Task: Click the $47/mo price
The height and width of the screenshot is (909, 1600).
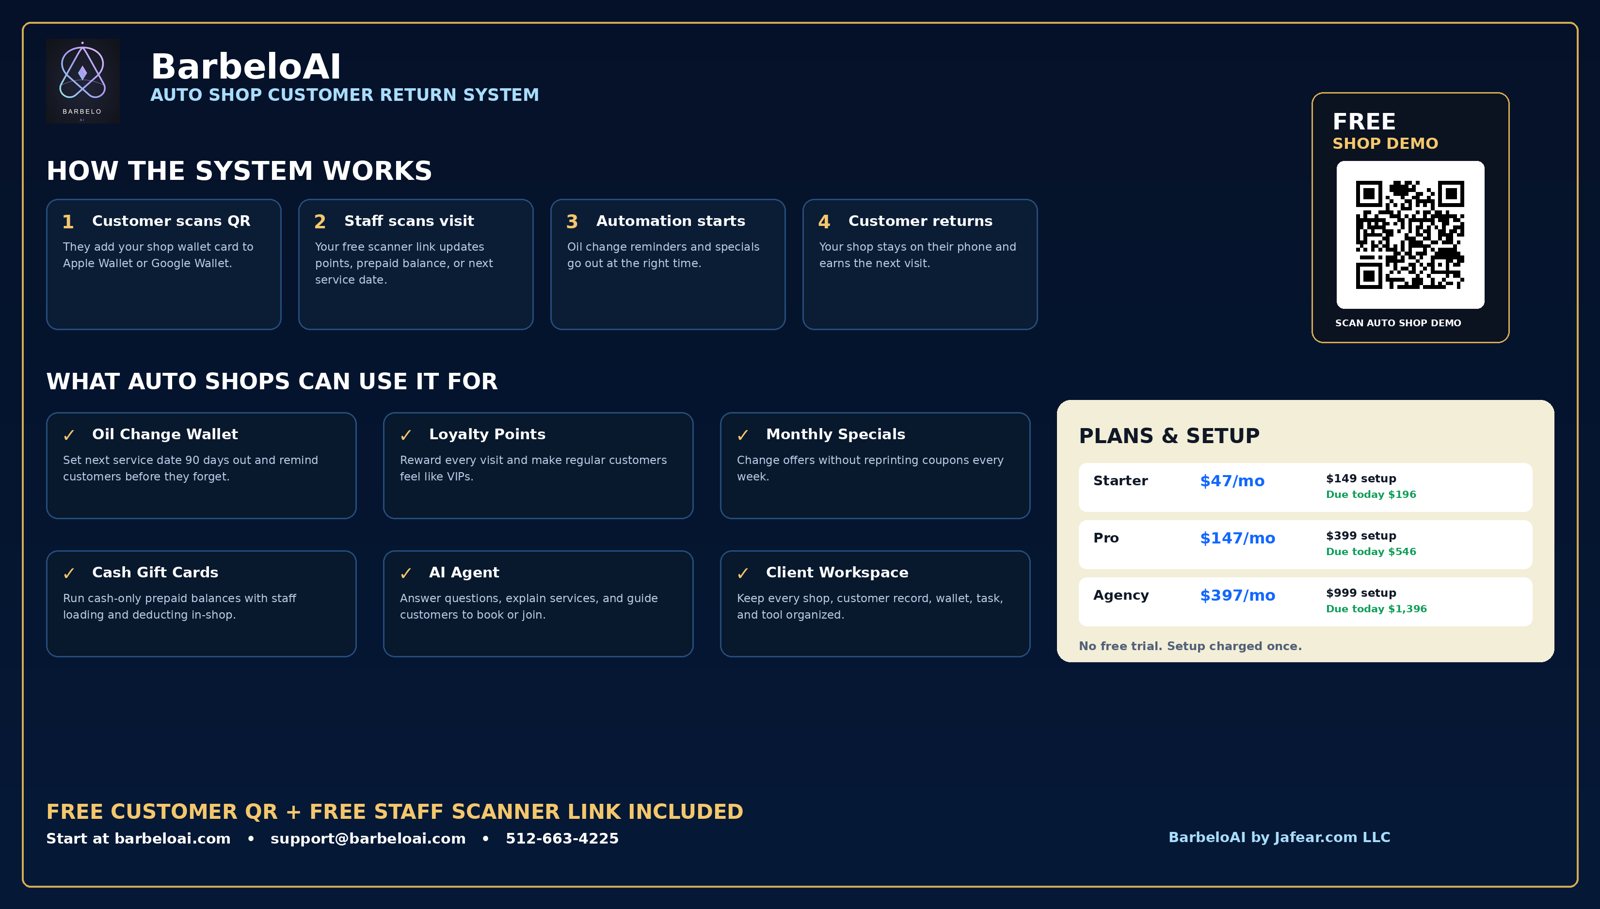Action: tap(1232, 481)
